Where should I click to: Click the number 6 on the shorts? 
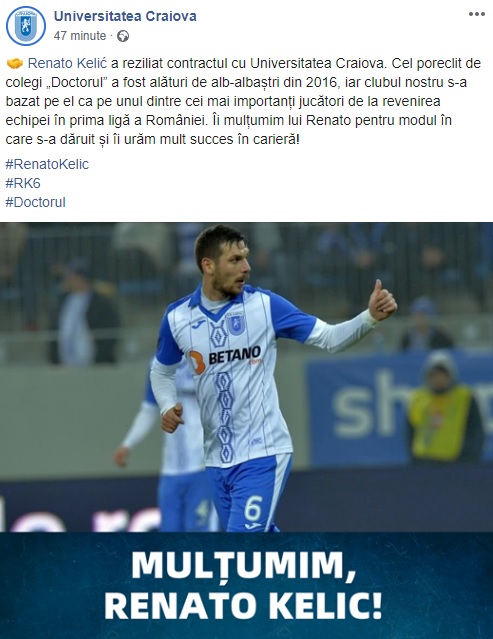pos(253,508)
